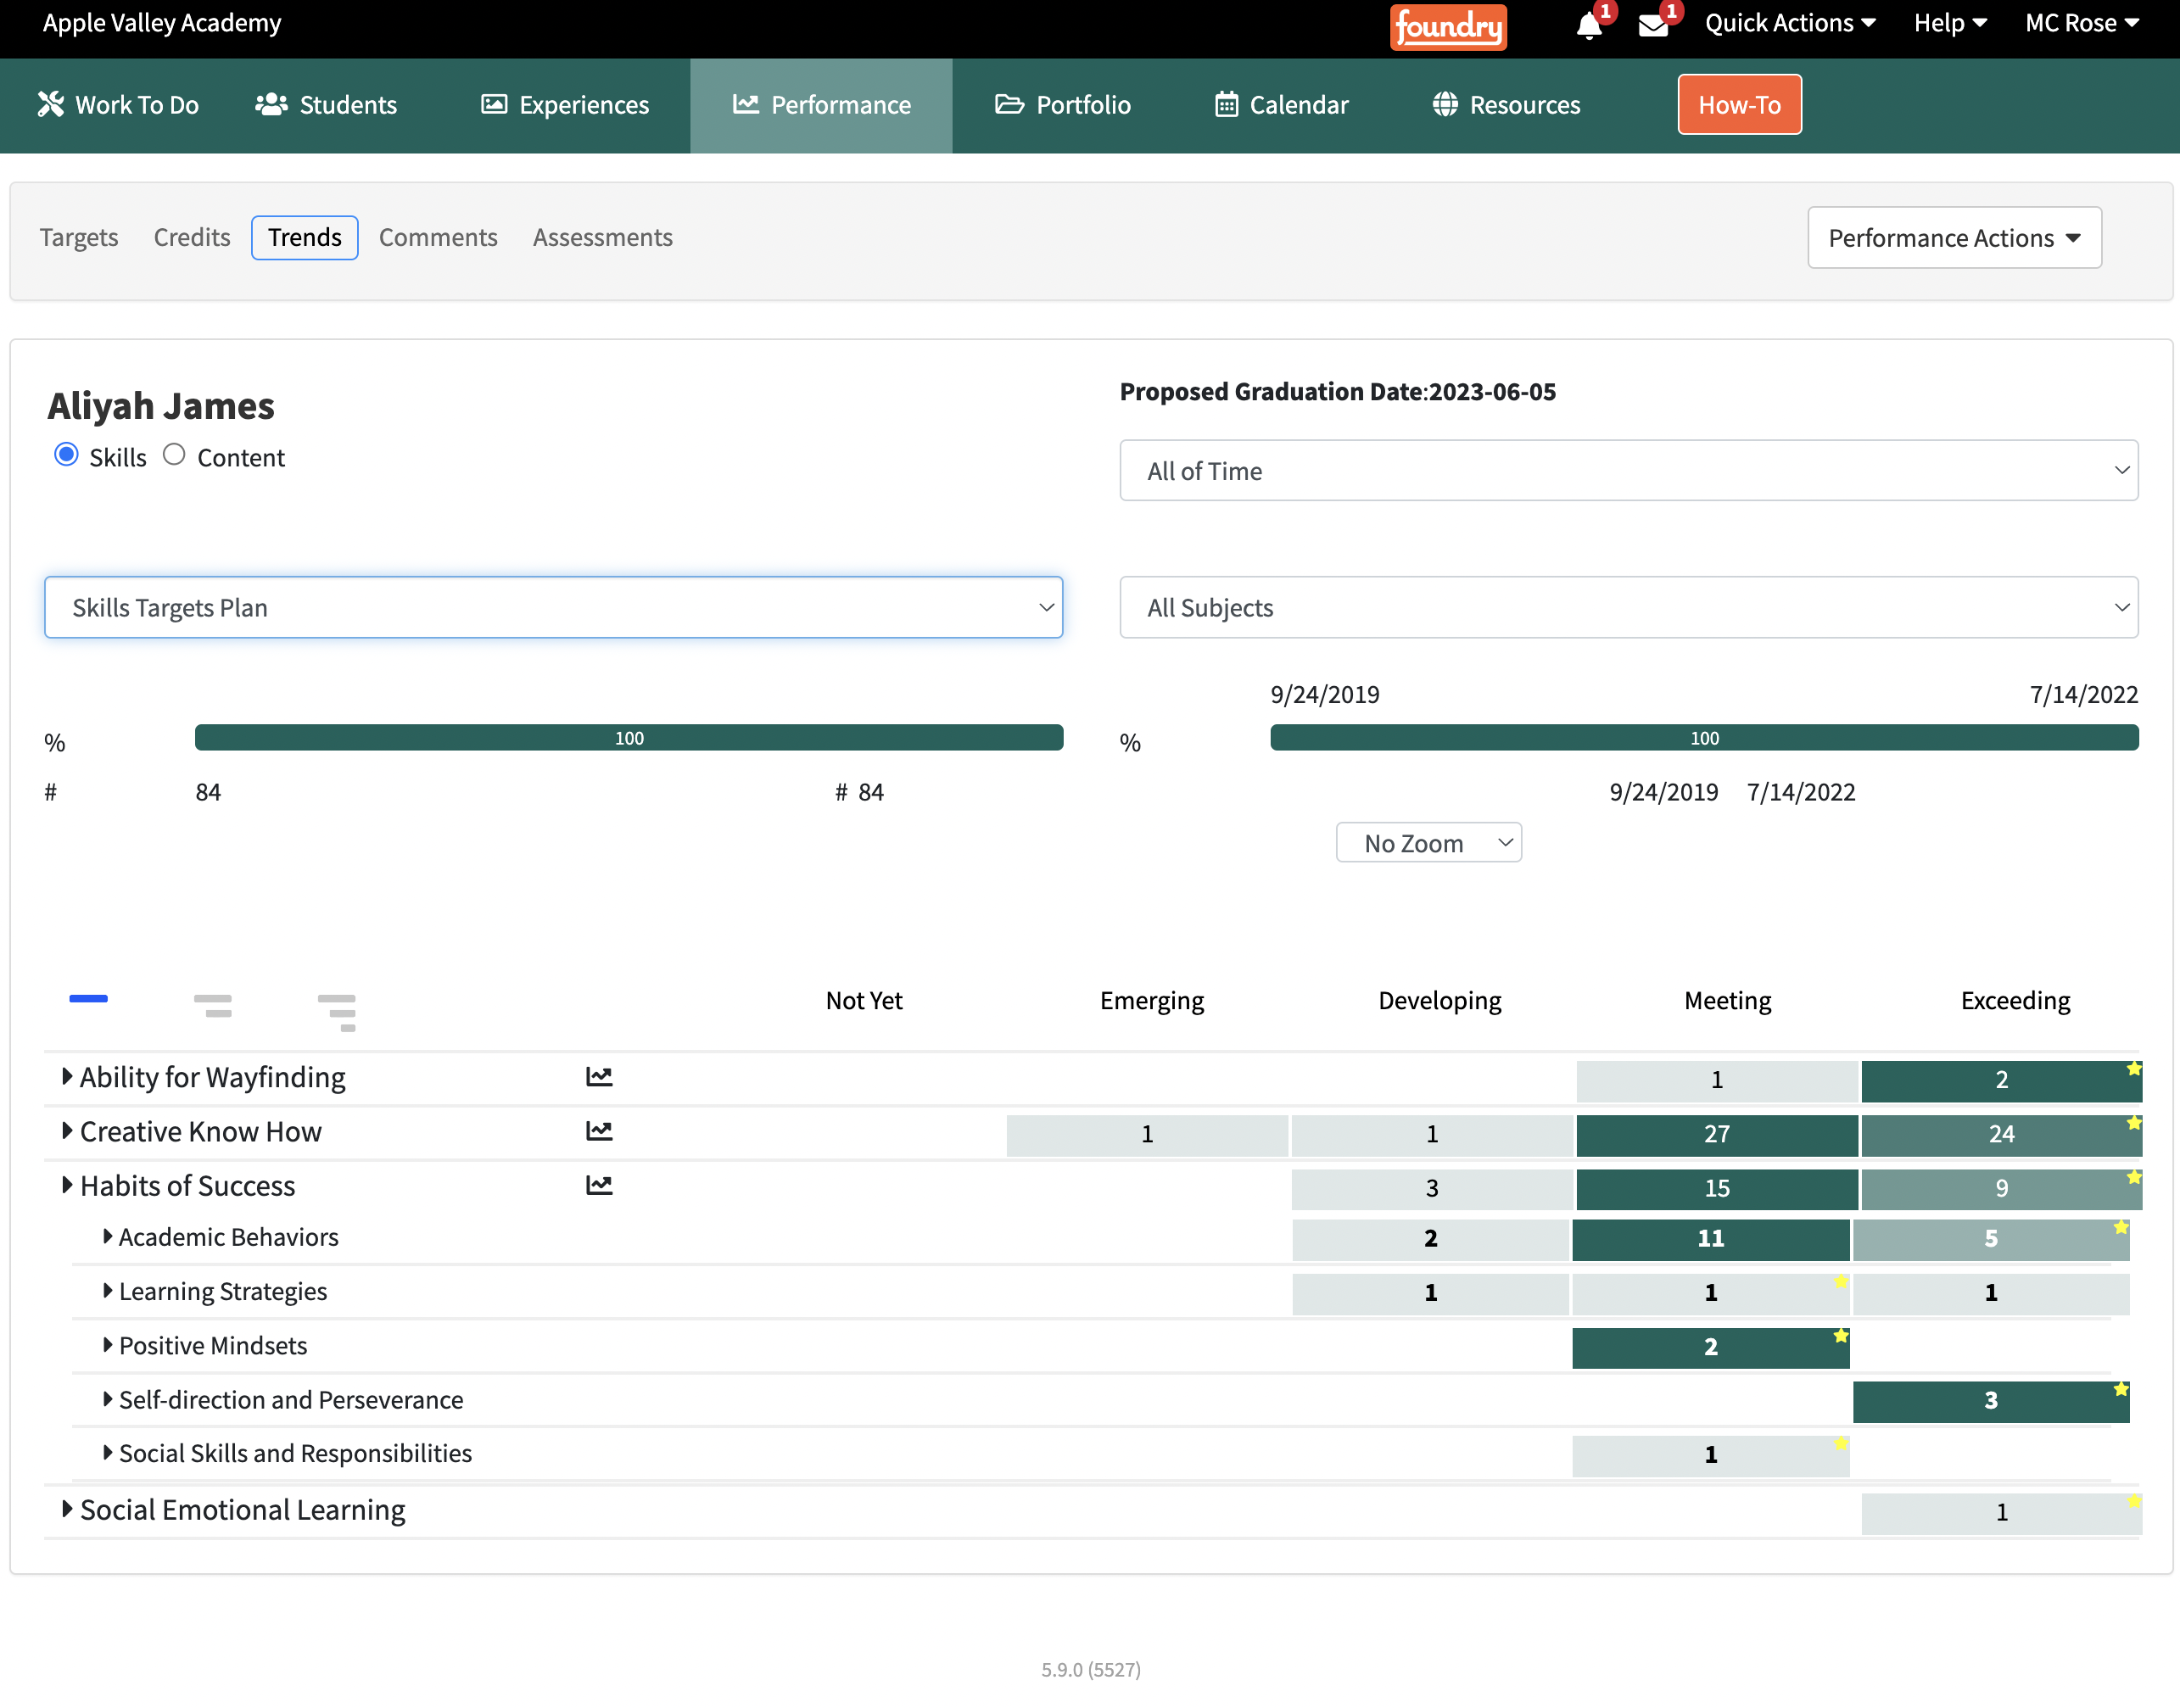Screen dimensions: 2180x1708
Task: Select the Trends tab
Action: [x=305, y=237]
